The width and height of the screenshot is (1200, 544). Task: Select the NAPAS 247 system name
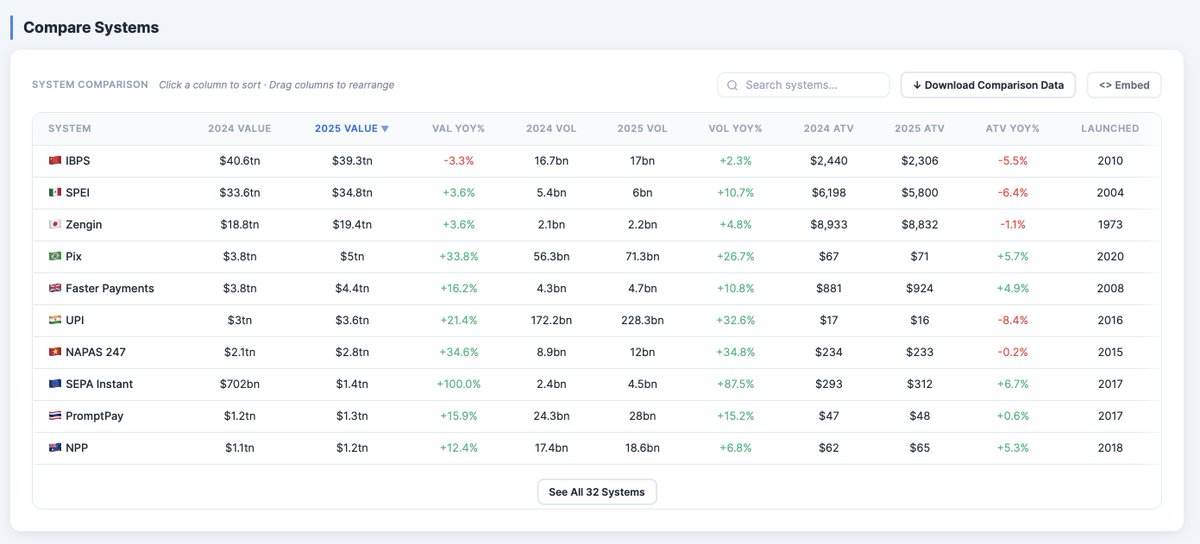(x=96, y=353)
